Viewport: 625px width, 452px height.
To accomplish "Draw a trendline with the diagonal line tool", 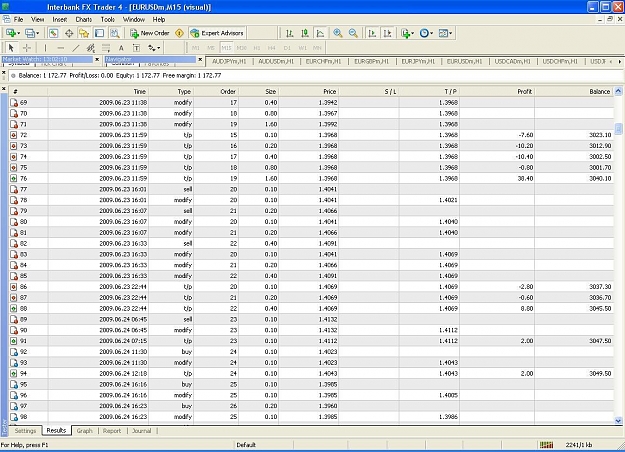I will click(76, 48).
